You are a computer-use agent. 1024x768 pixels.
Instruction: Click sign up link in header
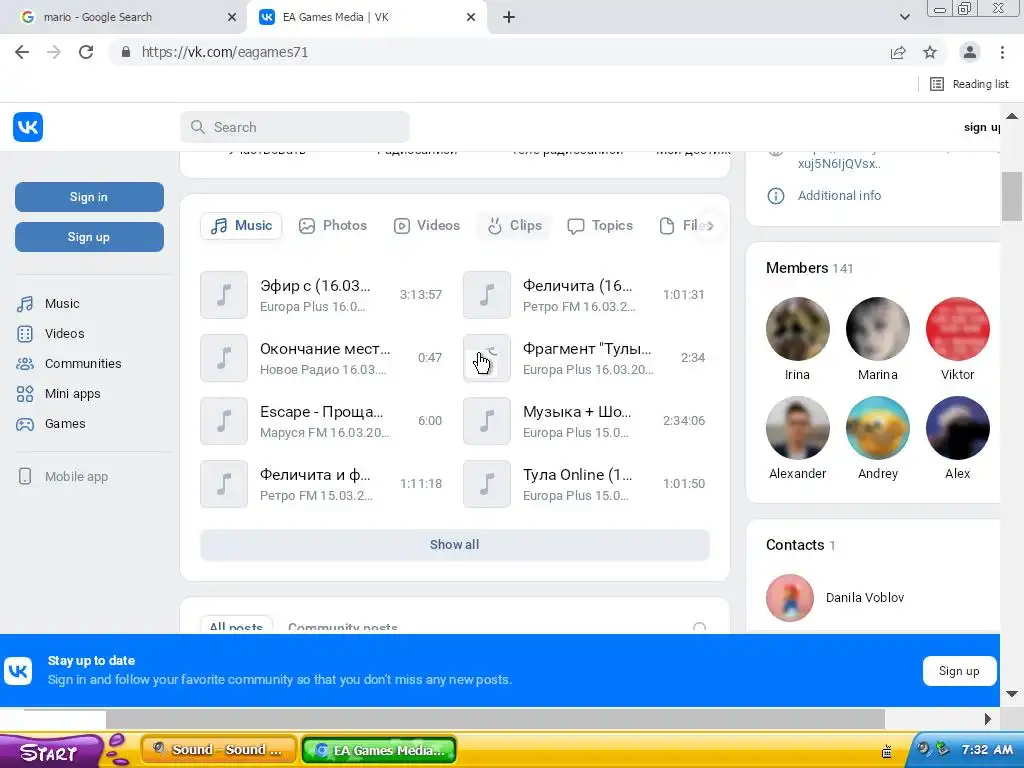tap(982, 127)
